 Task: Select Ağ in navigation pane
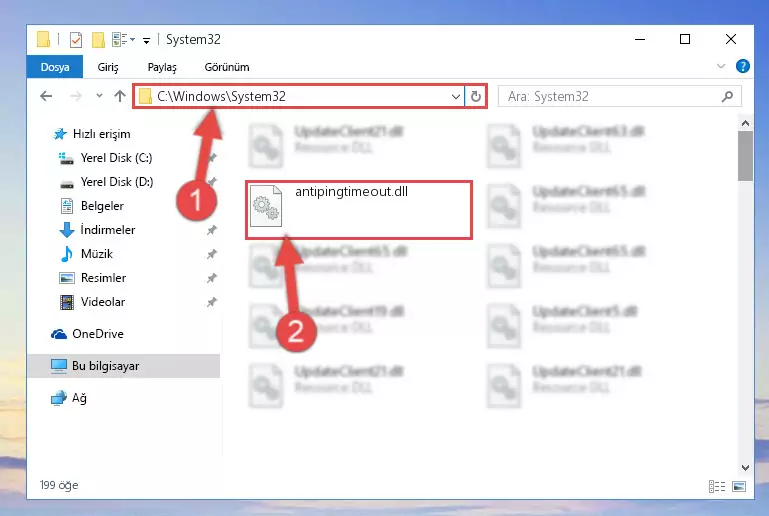69,398
